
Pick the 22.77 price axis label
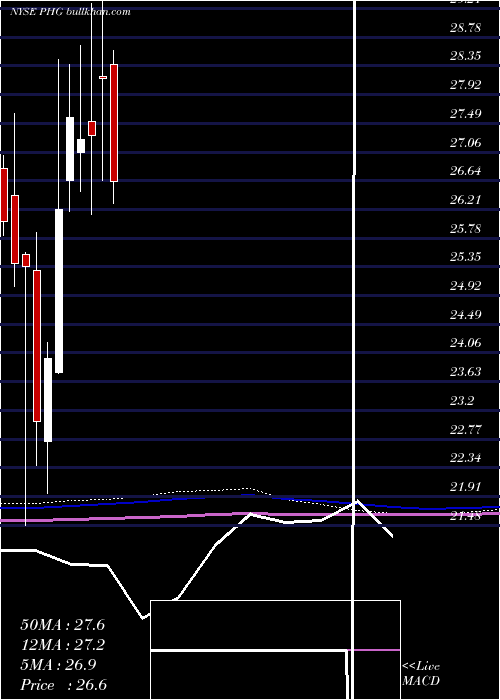click(465, 429)
